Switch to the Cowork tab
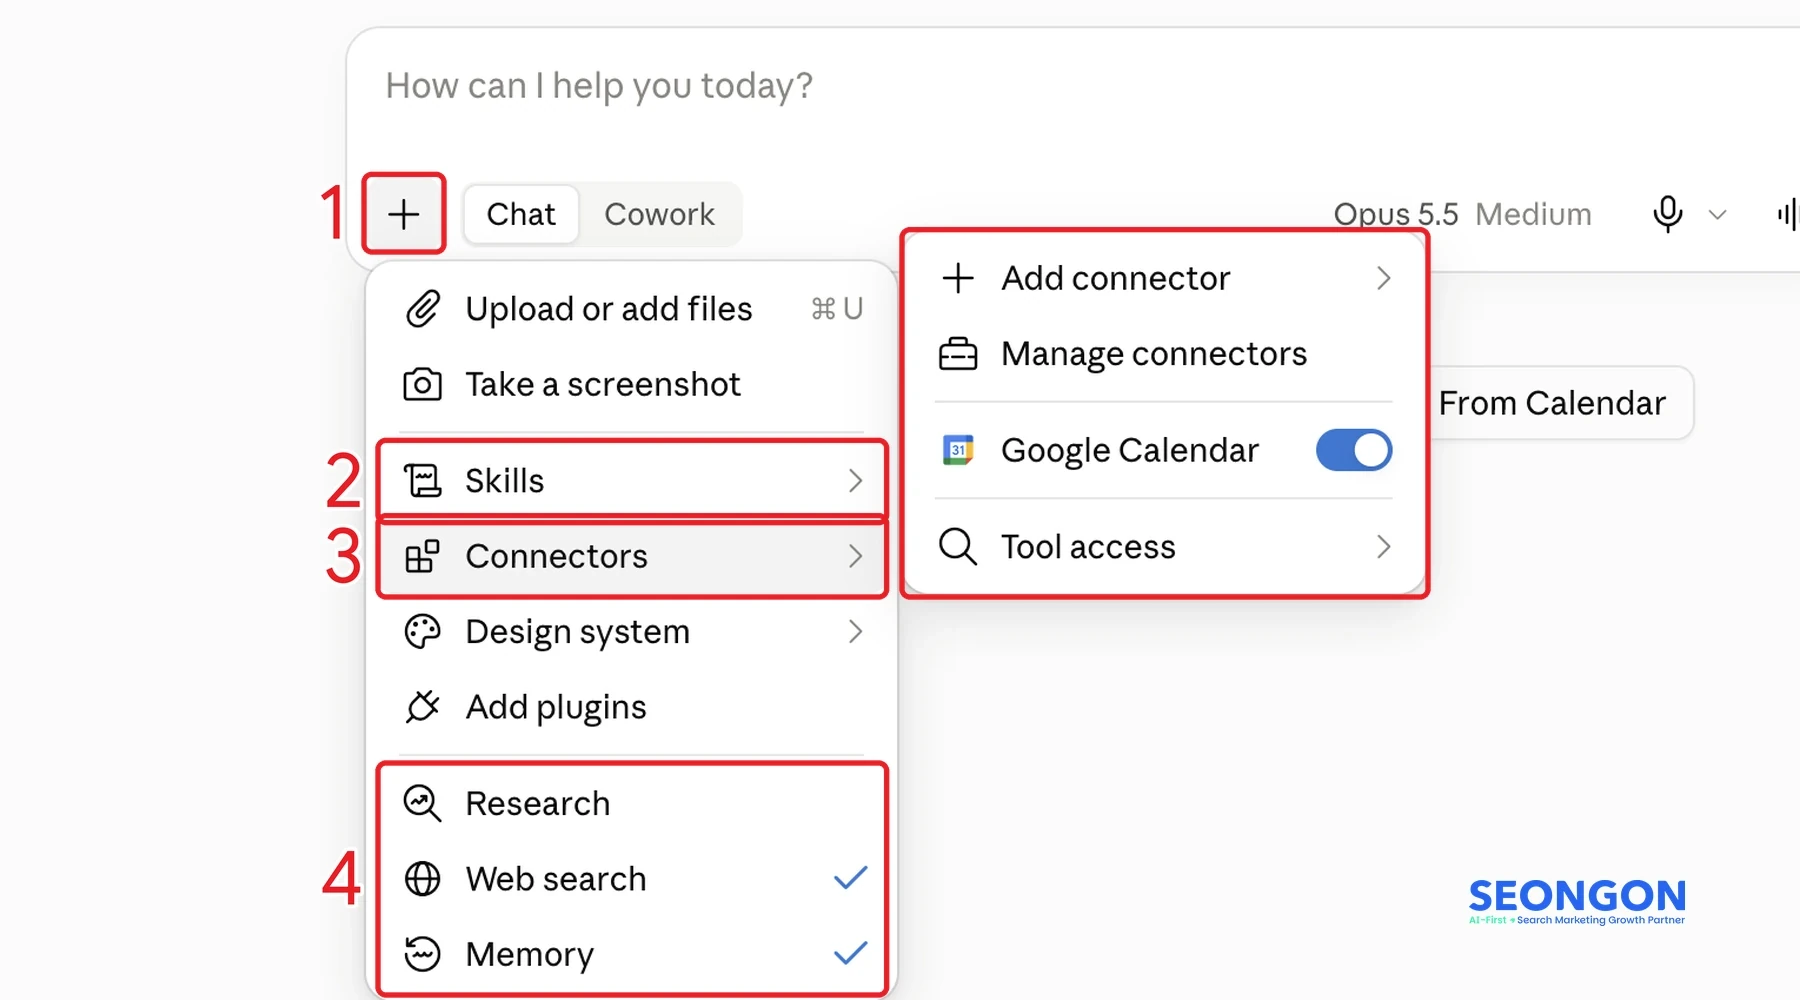Viewport: 1800px width, 1000px height. (x=660, y=214)
